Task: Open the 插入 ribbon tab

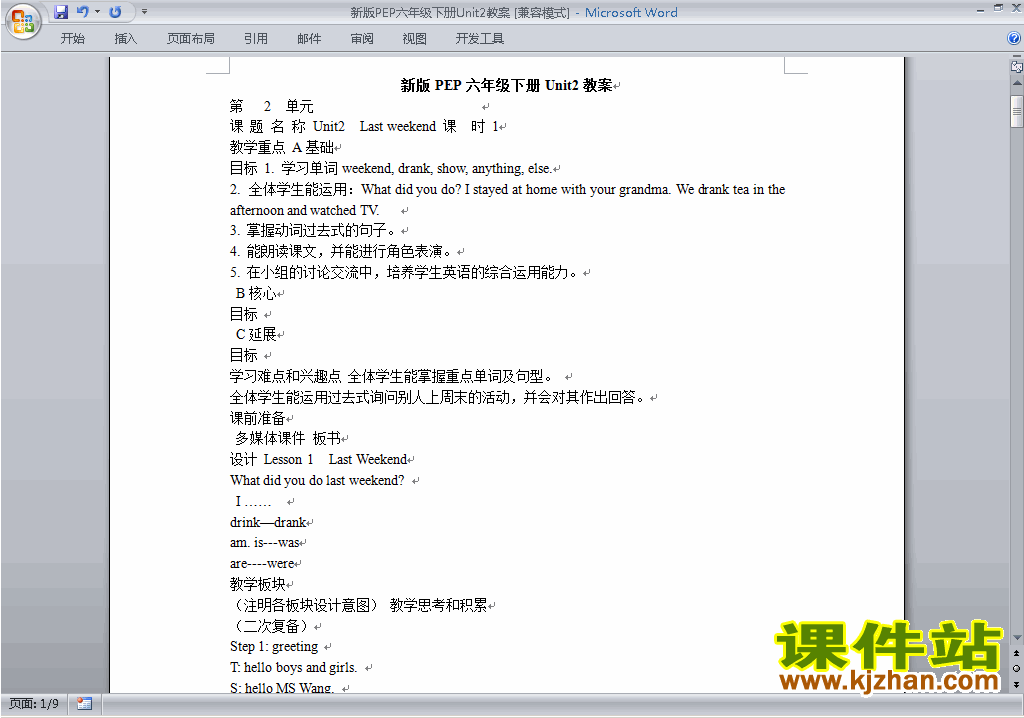Action: pos(125,39)
